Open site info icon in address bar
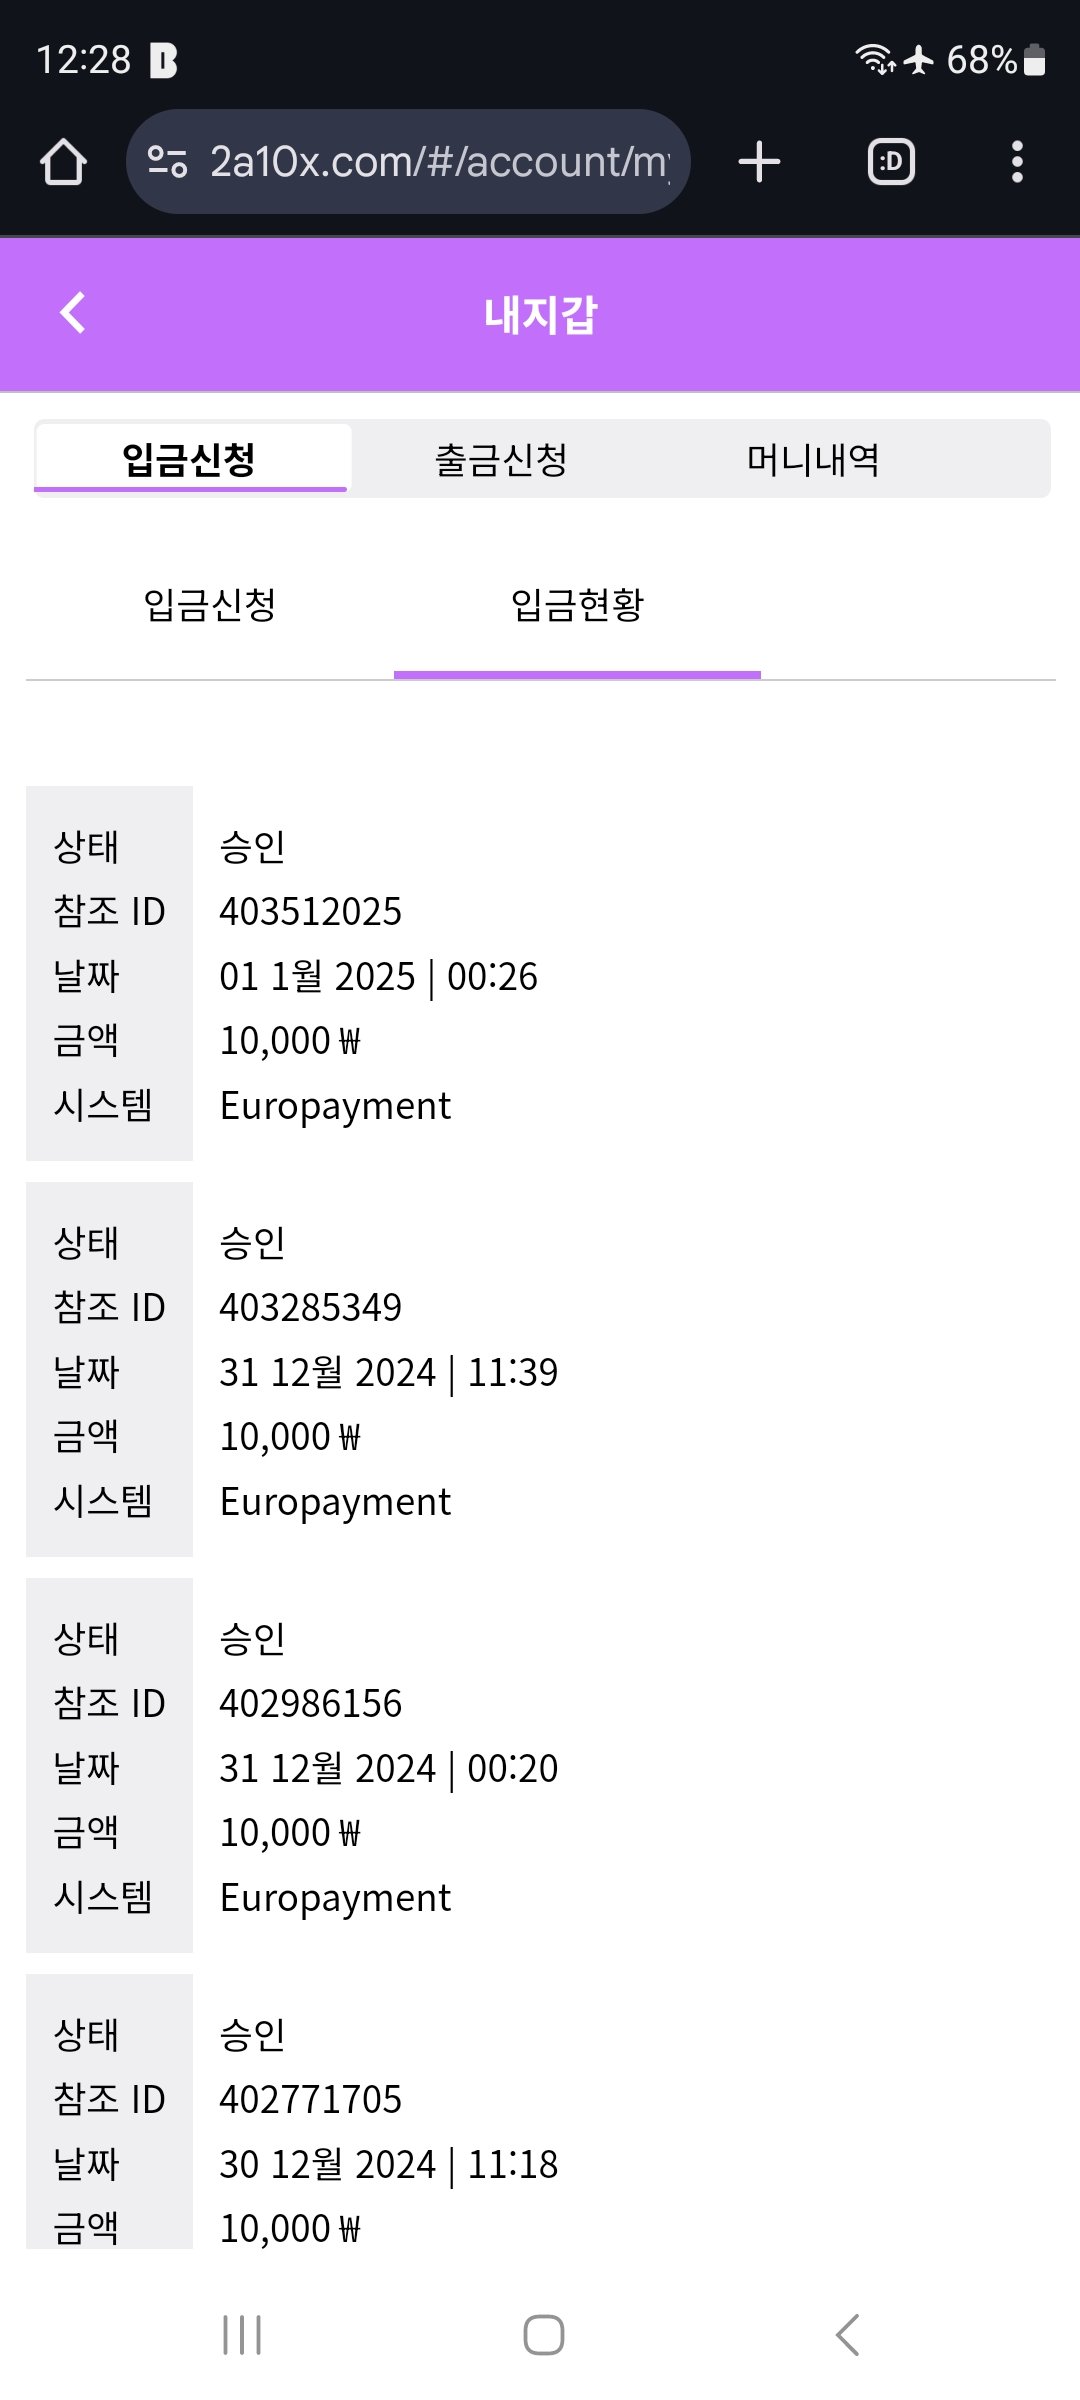The height and width of the screenshot is (2400, 1080). pyautogui.click(x=167, y=162)
